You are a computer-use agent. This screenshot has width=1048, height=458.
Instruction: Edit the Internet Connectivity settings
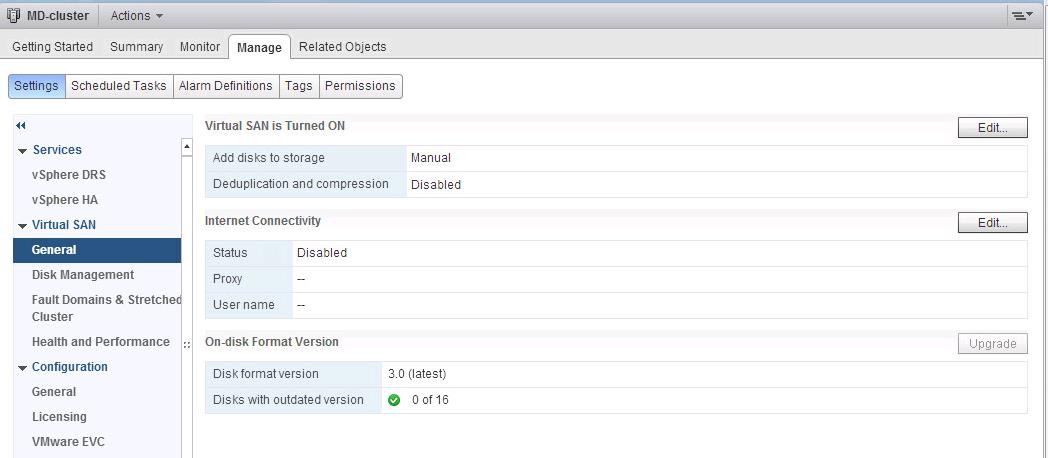point(992,223)
